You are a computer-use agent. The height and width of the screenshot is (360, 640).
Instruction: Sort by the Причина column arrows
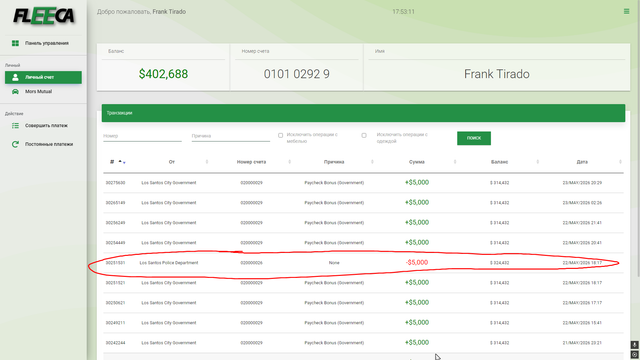coord(372,162)
